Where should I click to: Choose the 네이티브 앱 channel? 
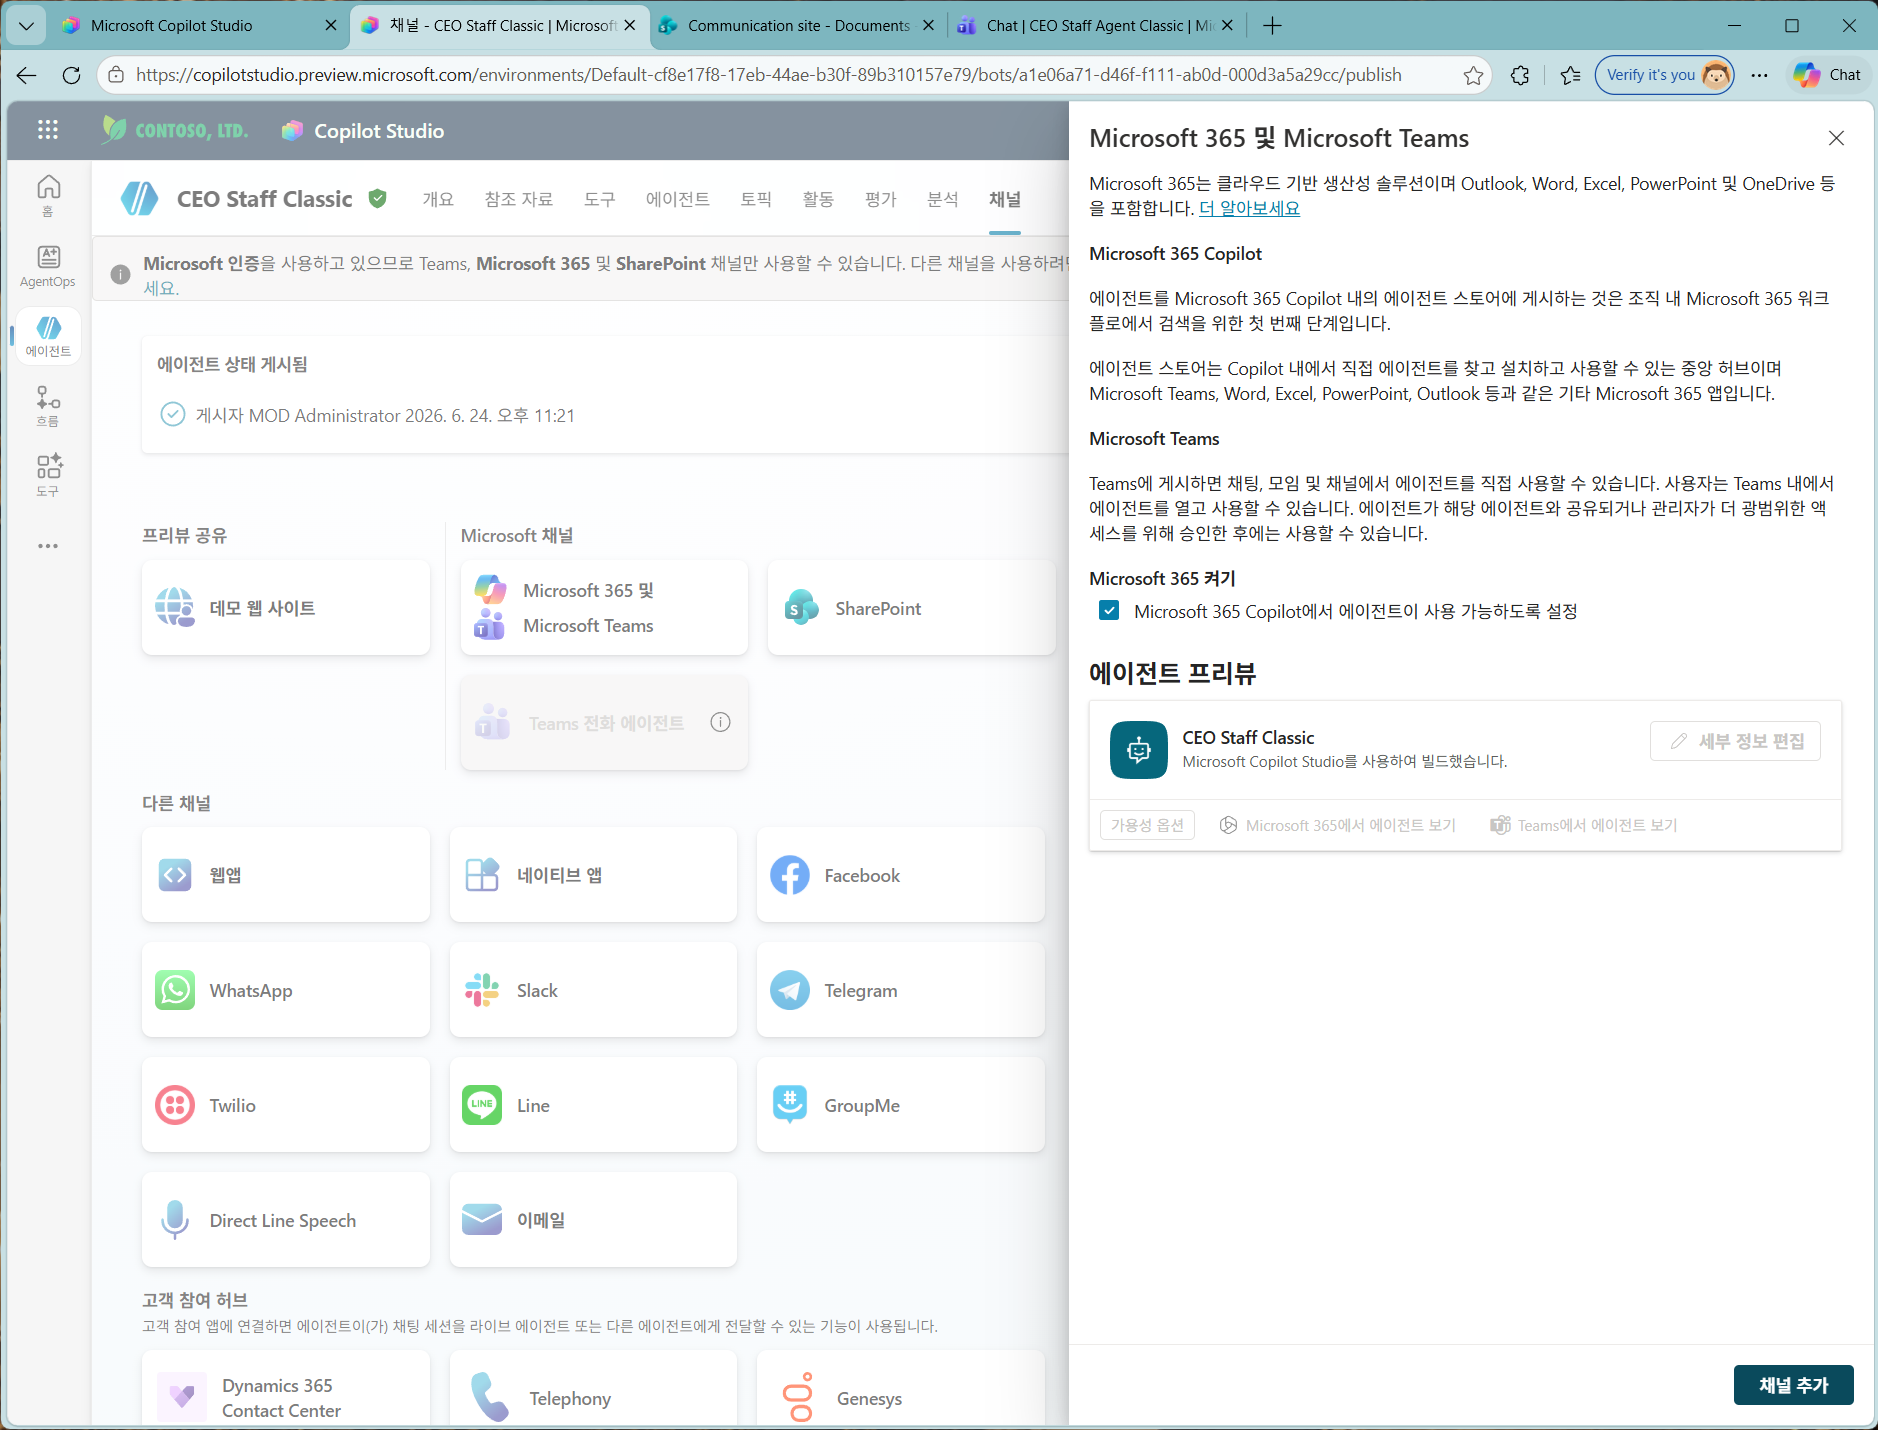[593, 875]
